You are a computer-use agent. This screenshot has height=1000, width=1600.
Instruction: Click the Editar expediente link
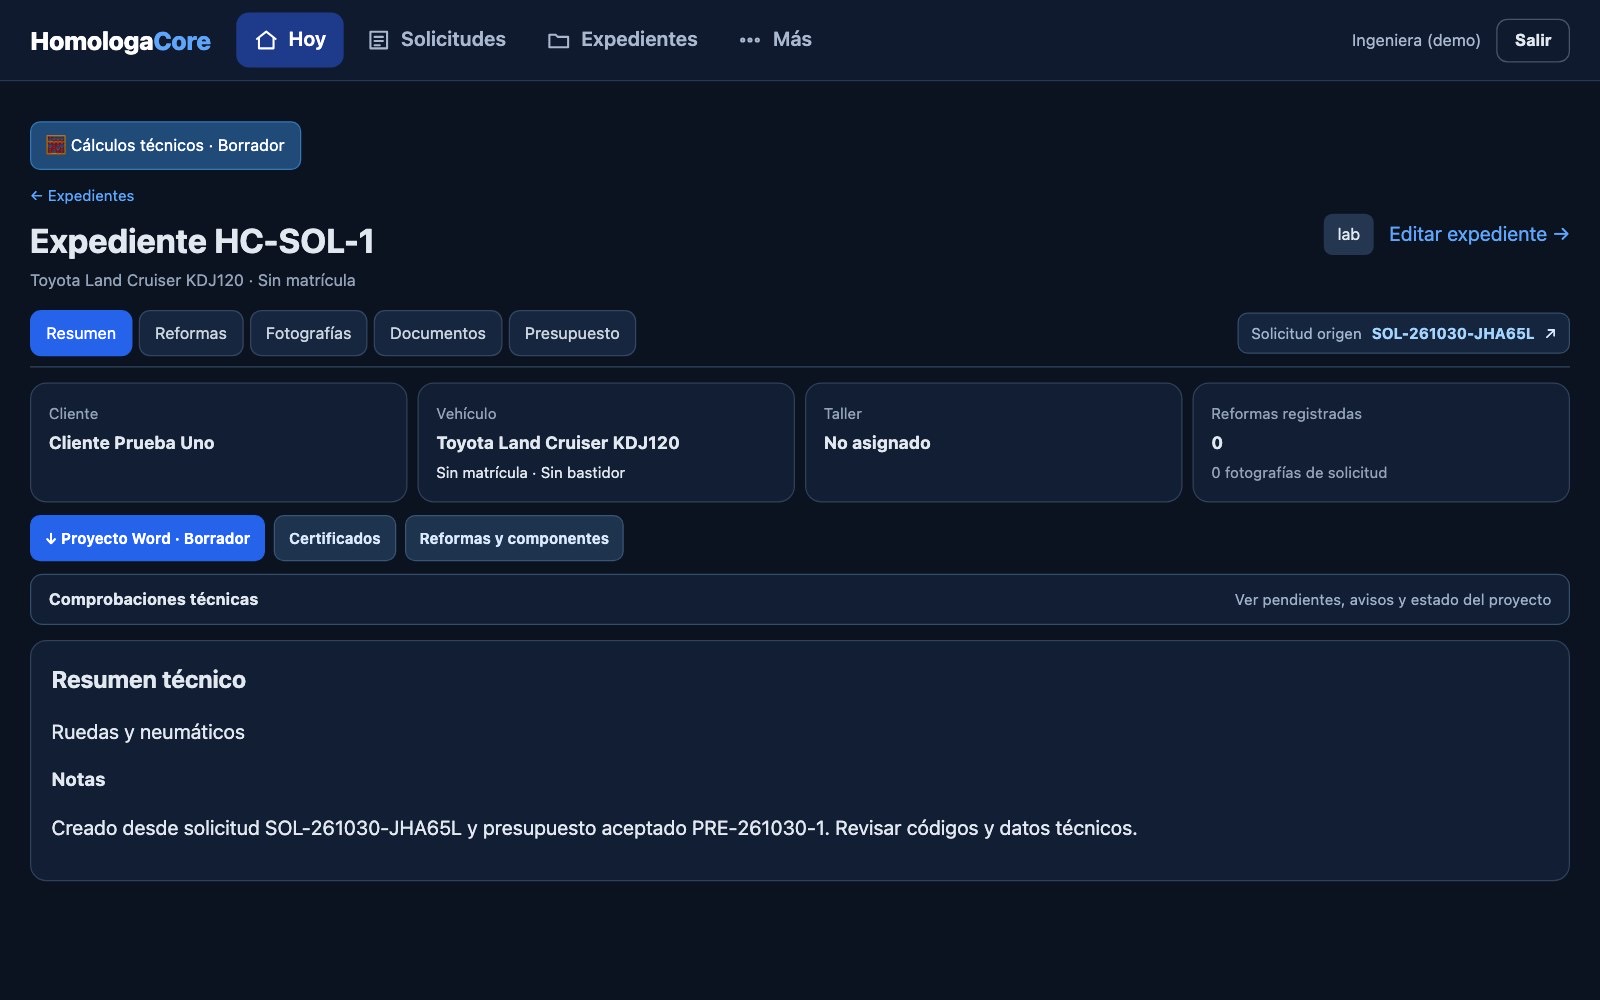tap(1478, 234)
